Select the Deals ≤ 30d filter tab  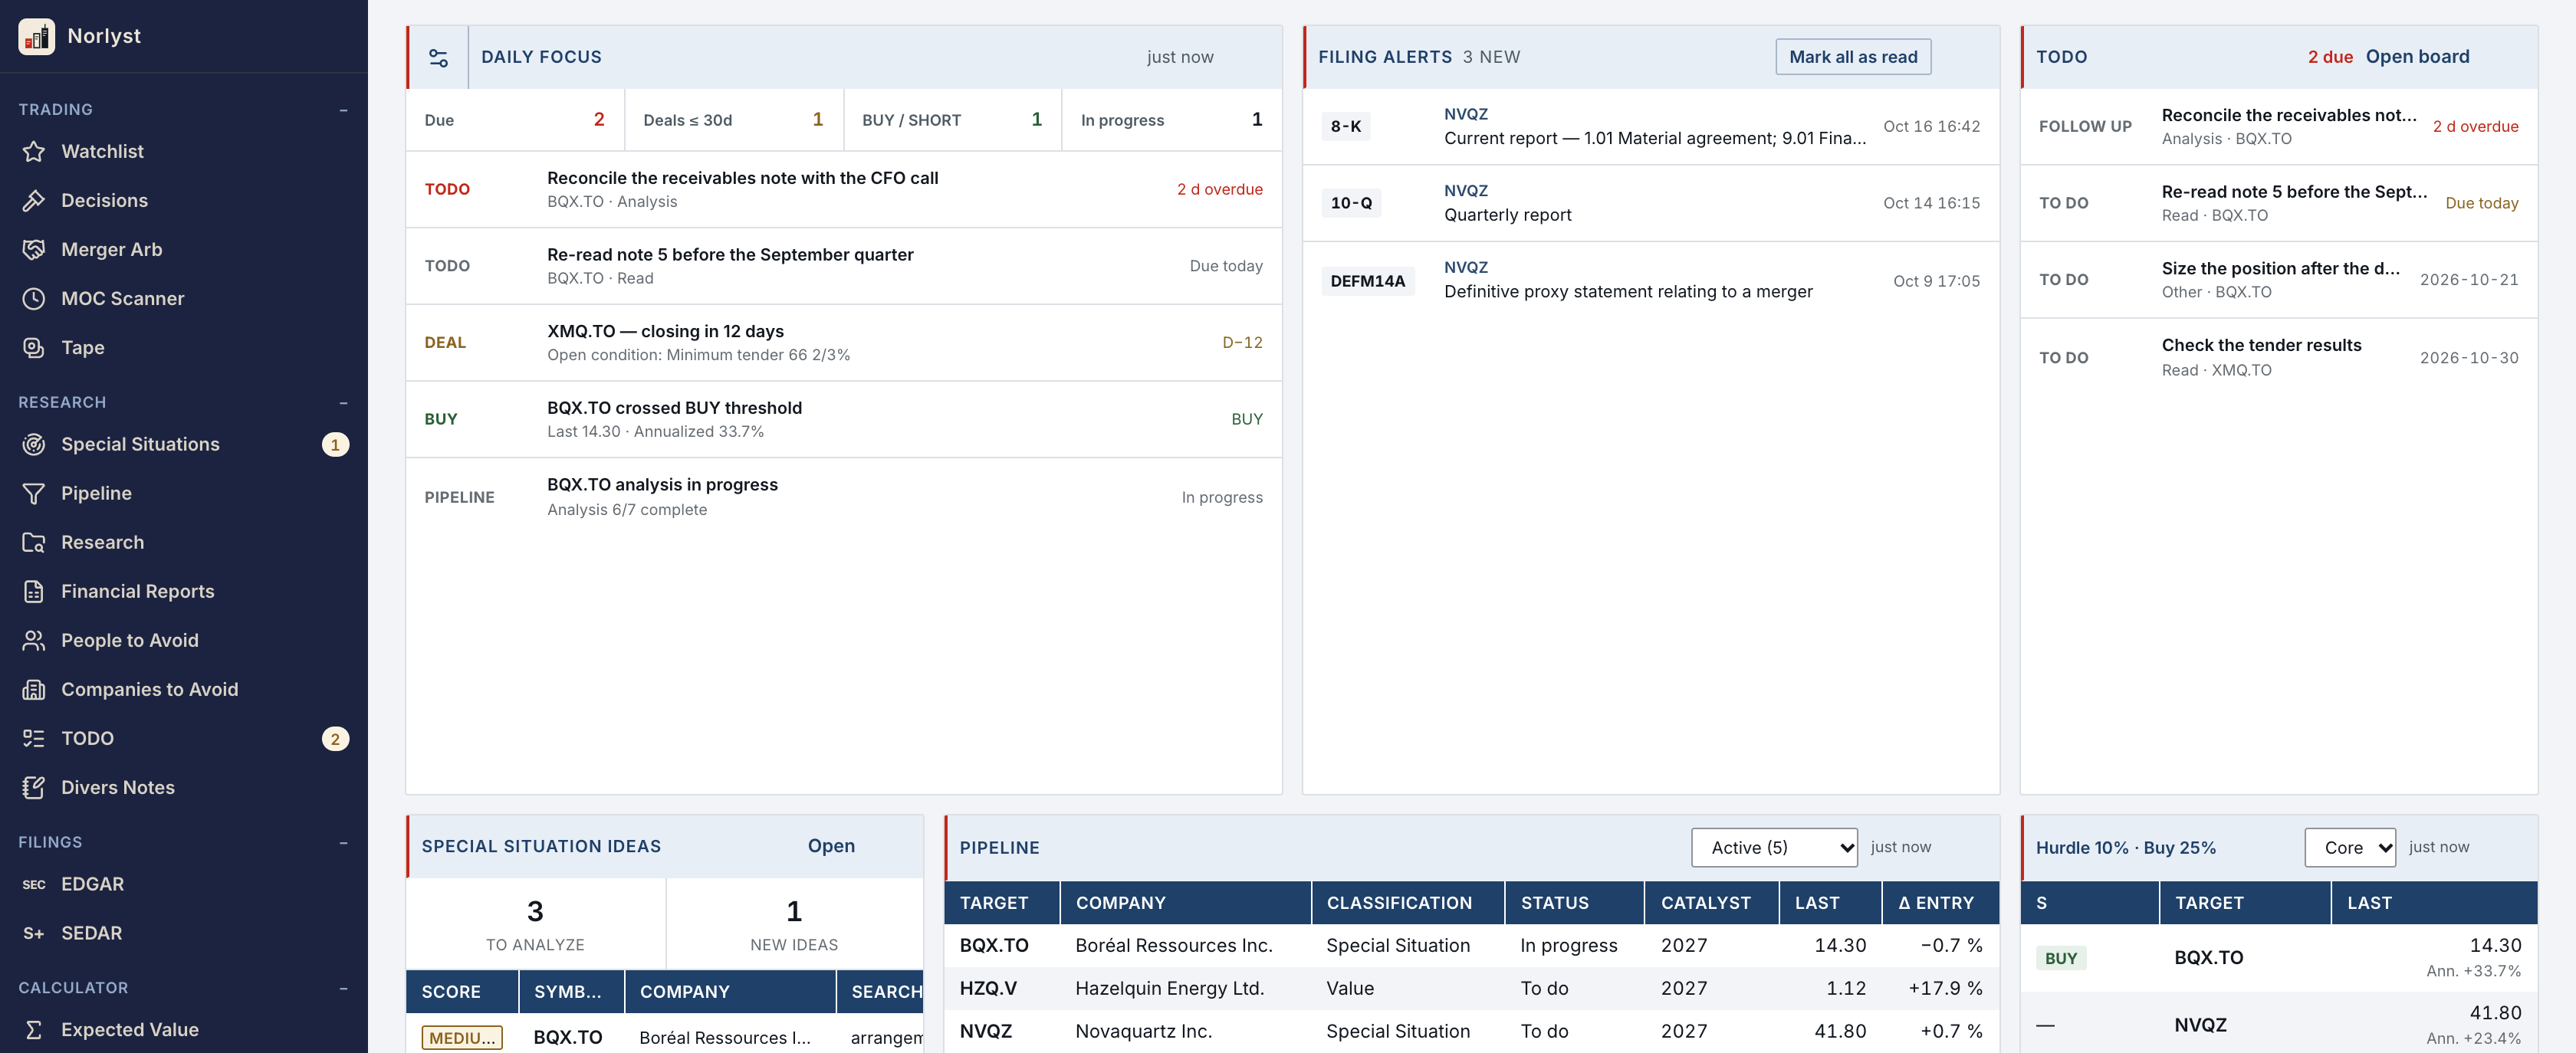pos(733,120)
